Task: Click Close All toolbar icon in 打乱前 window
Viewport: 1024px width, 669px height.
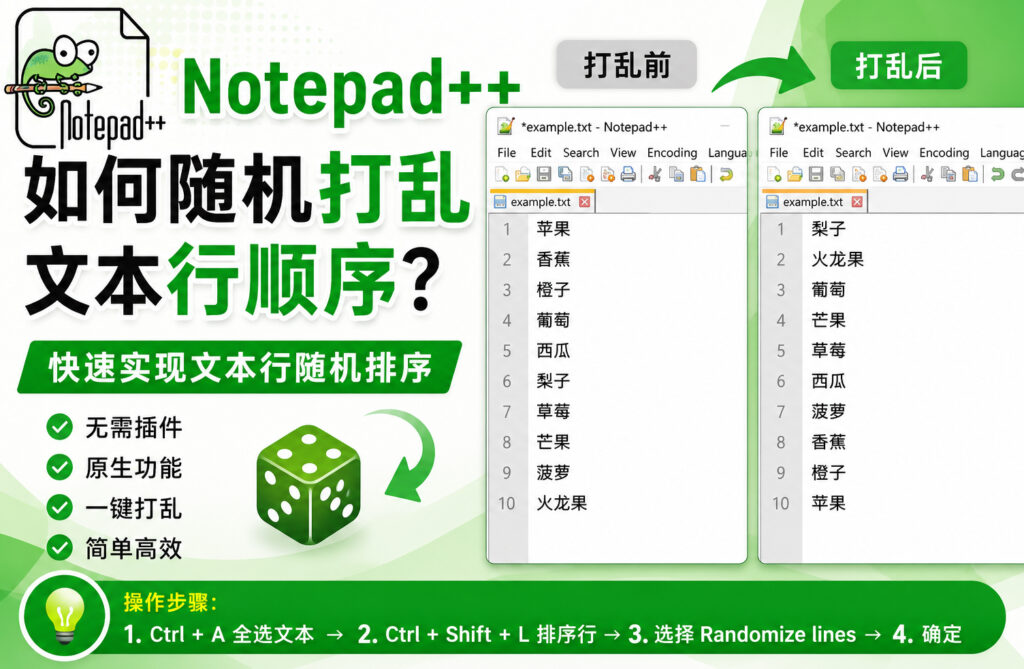Action: coord(607,174)
